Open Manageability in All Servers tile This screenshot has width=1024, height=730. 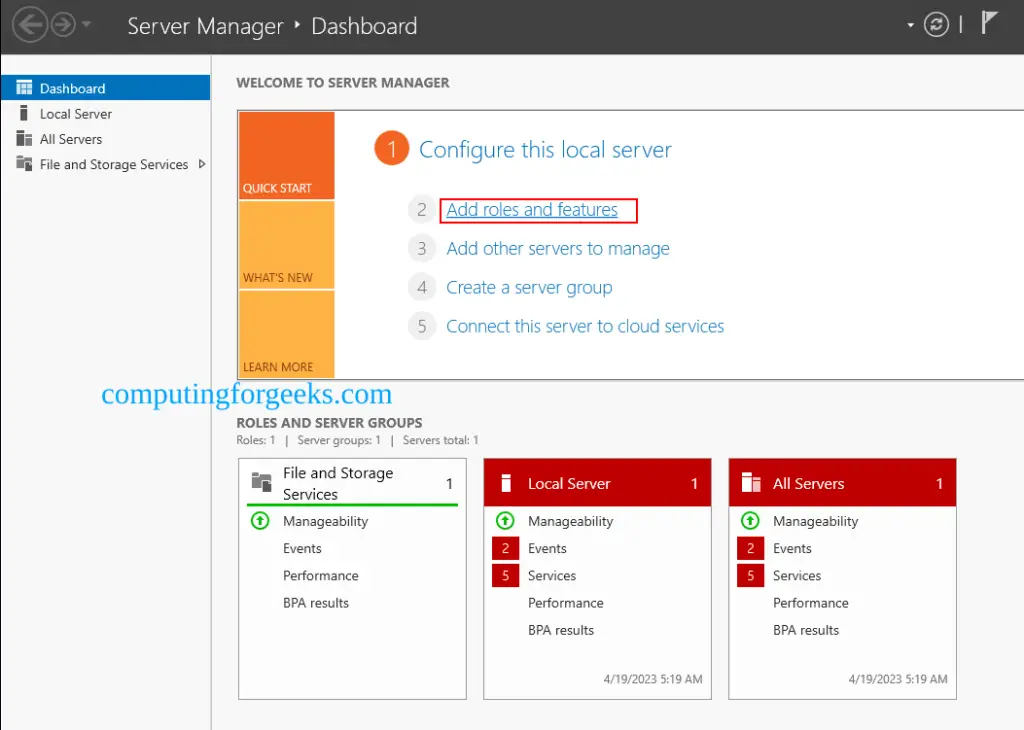click(815, 521)
